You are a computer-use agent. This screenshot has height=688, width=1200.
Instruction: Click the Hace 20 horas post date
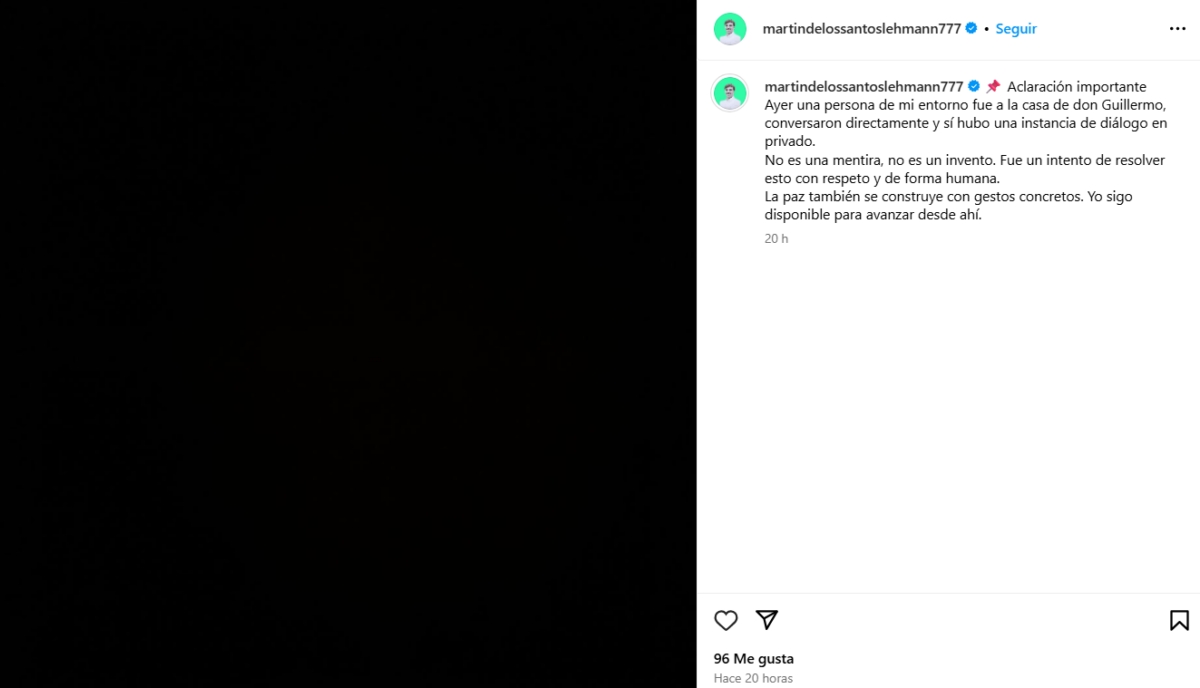click(x=753, y=678)
